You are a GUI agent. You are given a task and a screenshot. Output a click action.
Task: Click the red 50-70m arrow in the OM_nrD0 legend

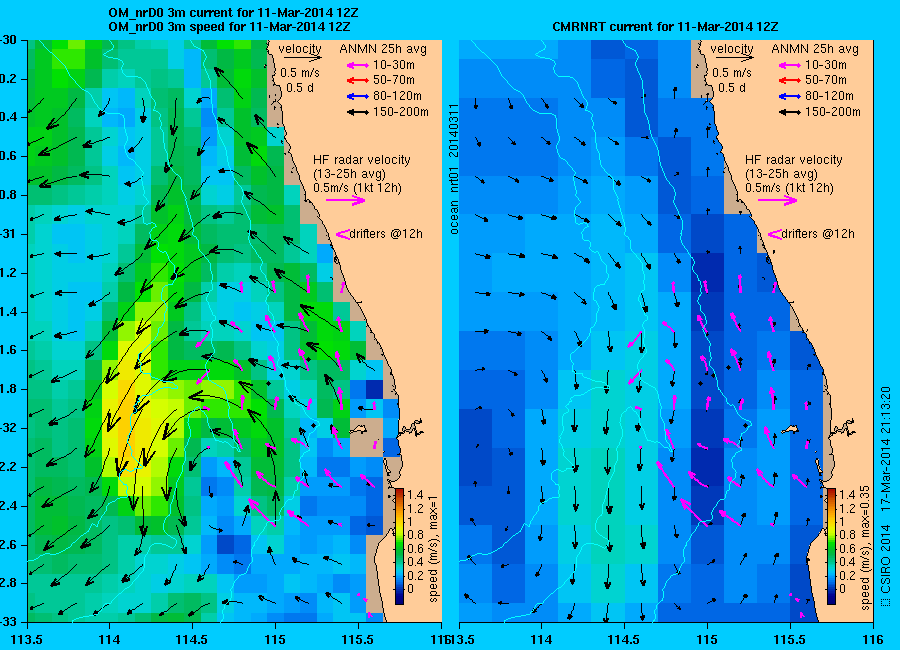358,80
